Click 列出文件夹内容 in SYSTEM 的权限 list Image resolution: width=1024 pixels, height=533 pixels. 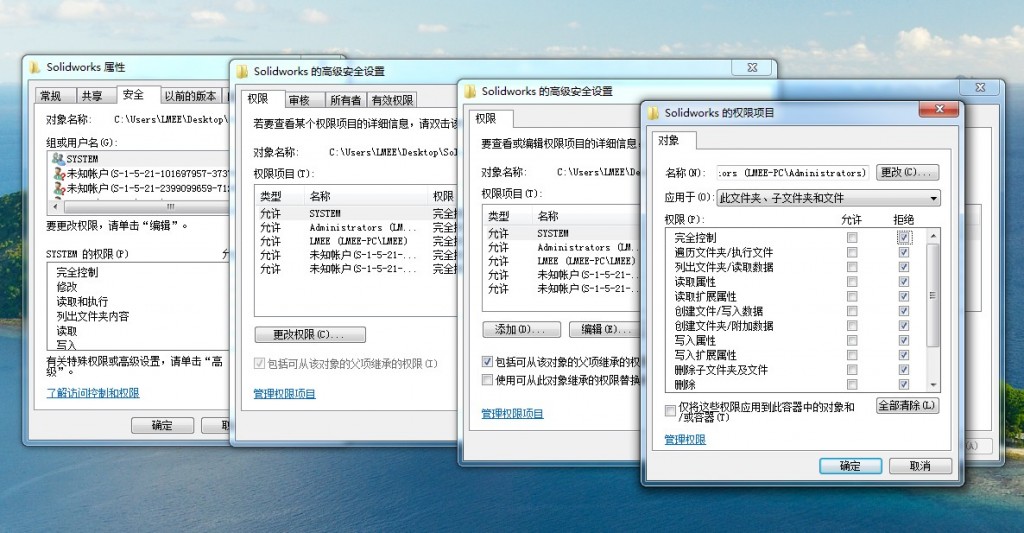(x=93, y=316)
